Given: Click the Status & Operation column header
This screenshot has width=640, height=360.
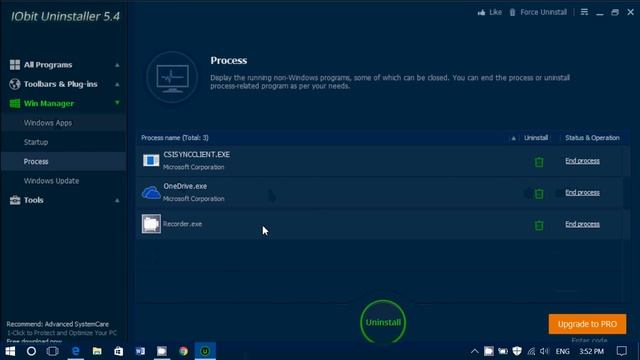Looking at the screenshot, I should (x=592, y=138).
